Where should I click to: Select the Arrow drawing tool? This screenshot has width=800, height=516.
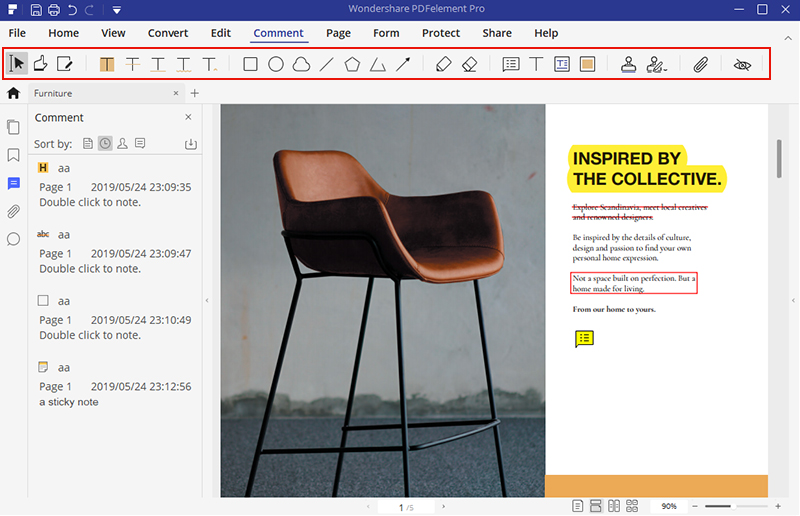403,64
